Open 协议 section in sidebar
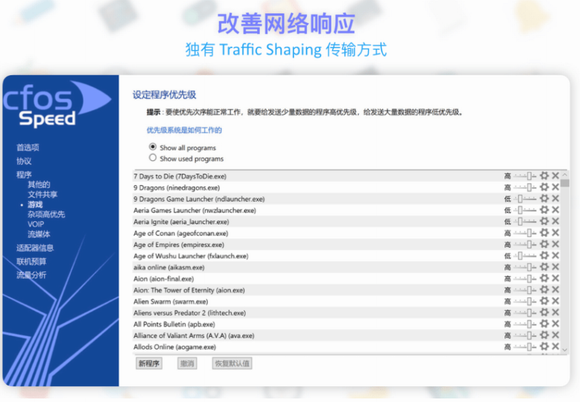Screen dimensions: 580x402 24,161
